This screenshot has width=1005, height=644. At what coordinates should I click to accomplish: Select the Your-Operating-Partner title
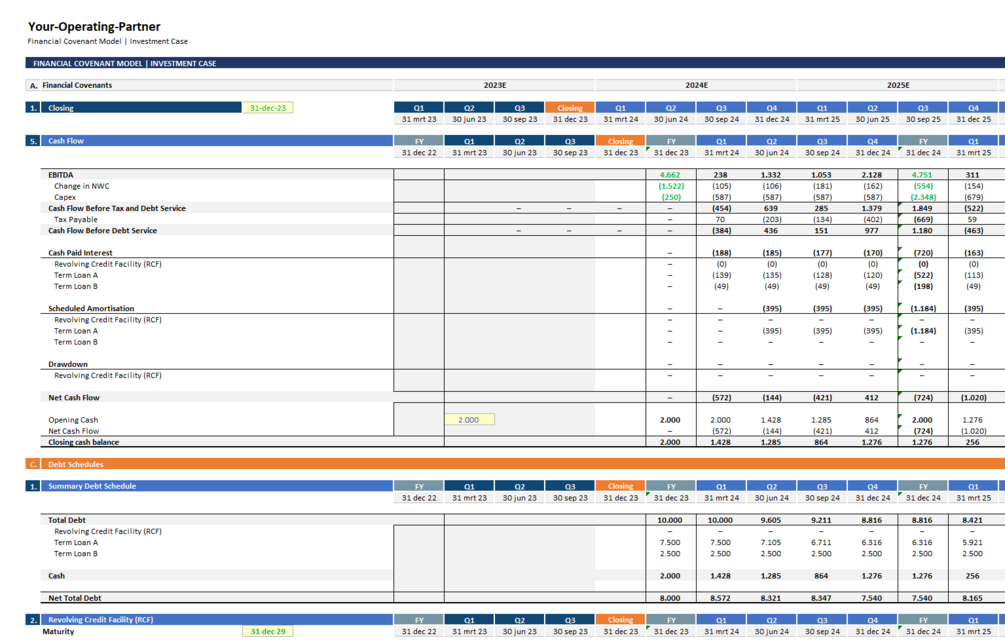(94, 27)
